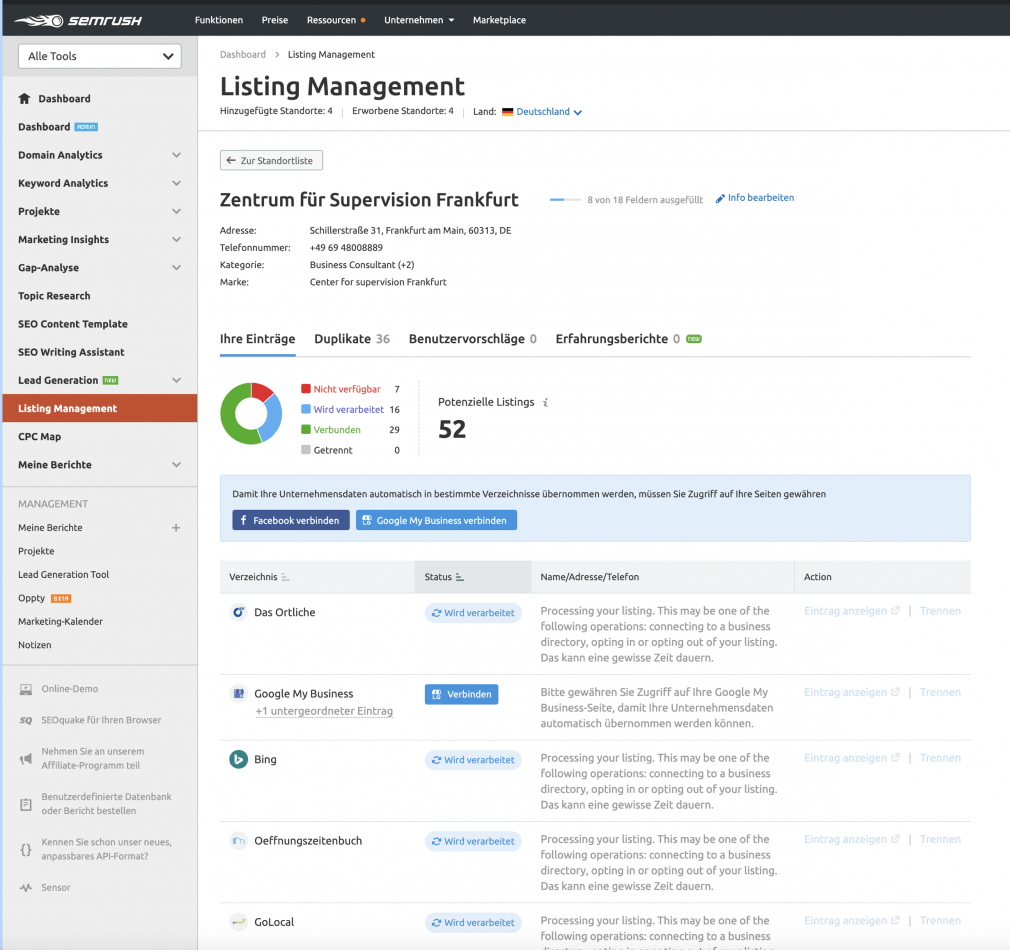Click external link icon in Bing row
This screenshot has width=1010, height=950.
(895, 758)
